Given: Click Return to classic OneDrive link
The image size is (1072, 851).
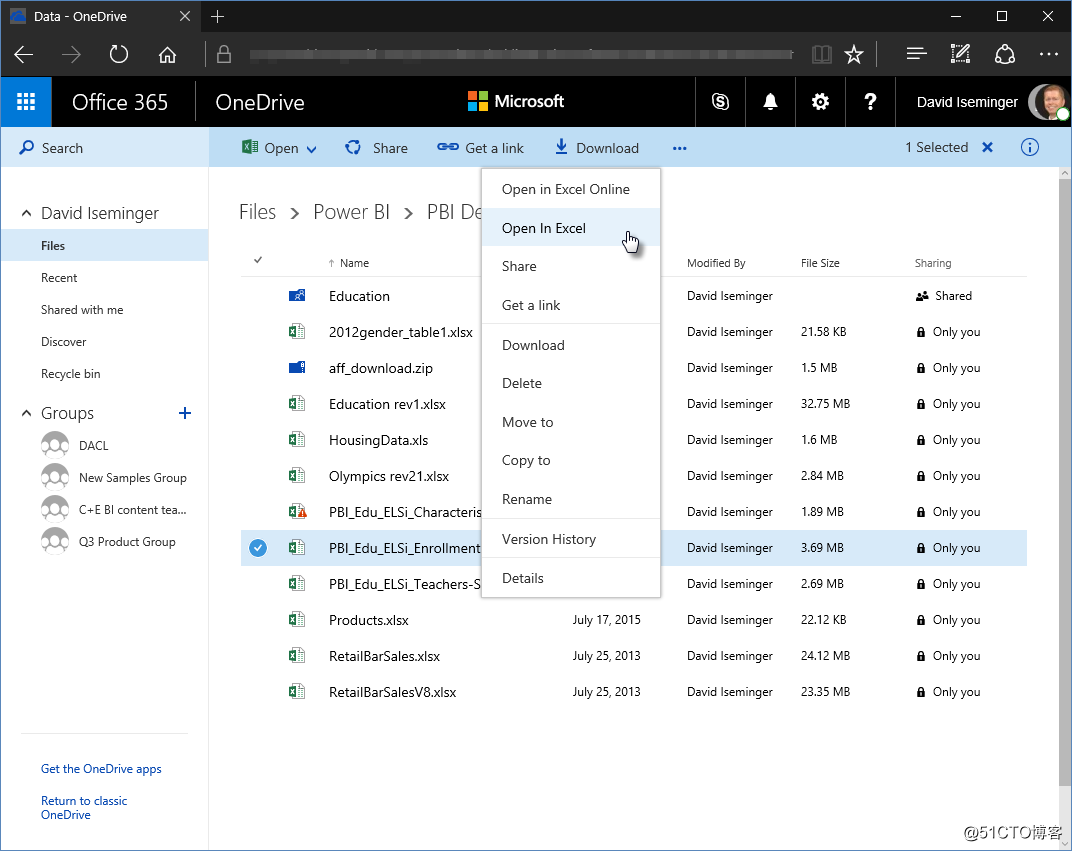Looking at the screenshot, I should click(83, 807).
